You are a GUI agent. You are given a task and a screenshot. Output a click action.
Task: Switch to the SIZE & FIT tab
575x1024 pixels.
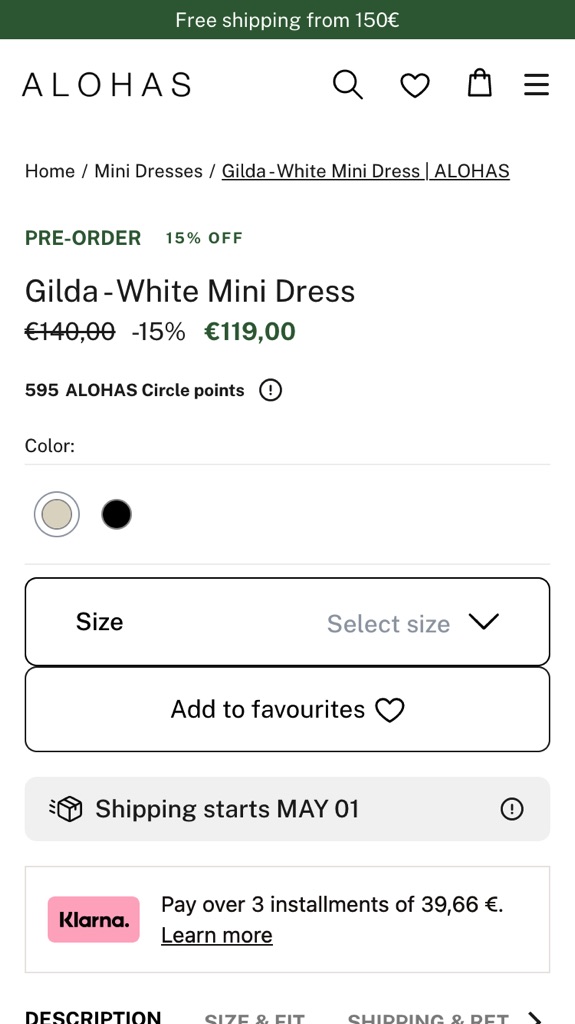254,1019
